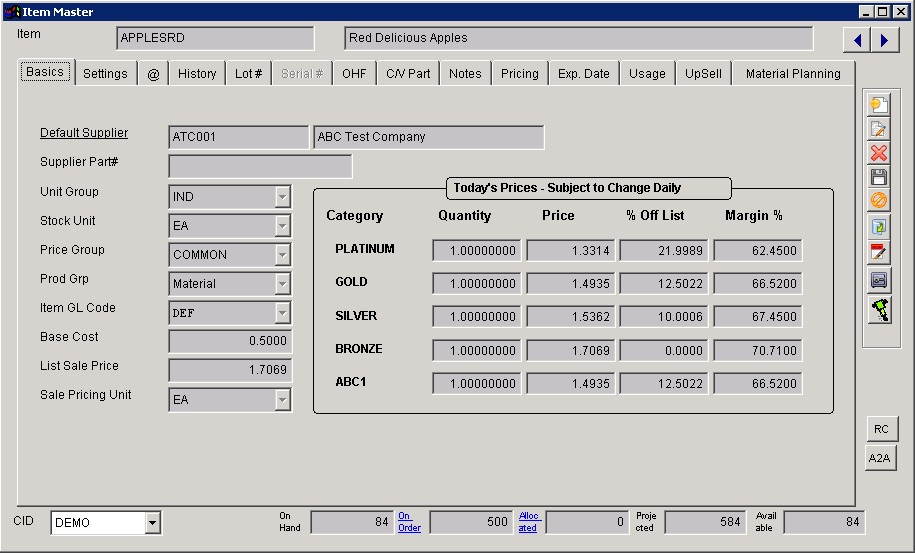Click the Edit record pencil icon
The height and width of the screenshot is (553, 915).
(879, 130)
